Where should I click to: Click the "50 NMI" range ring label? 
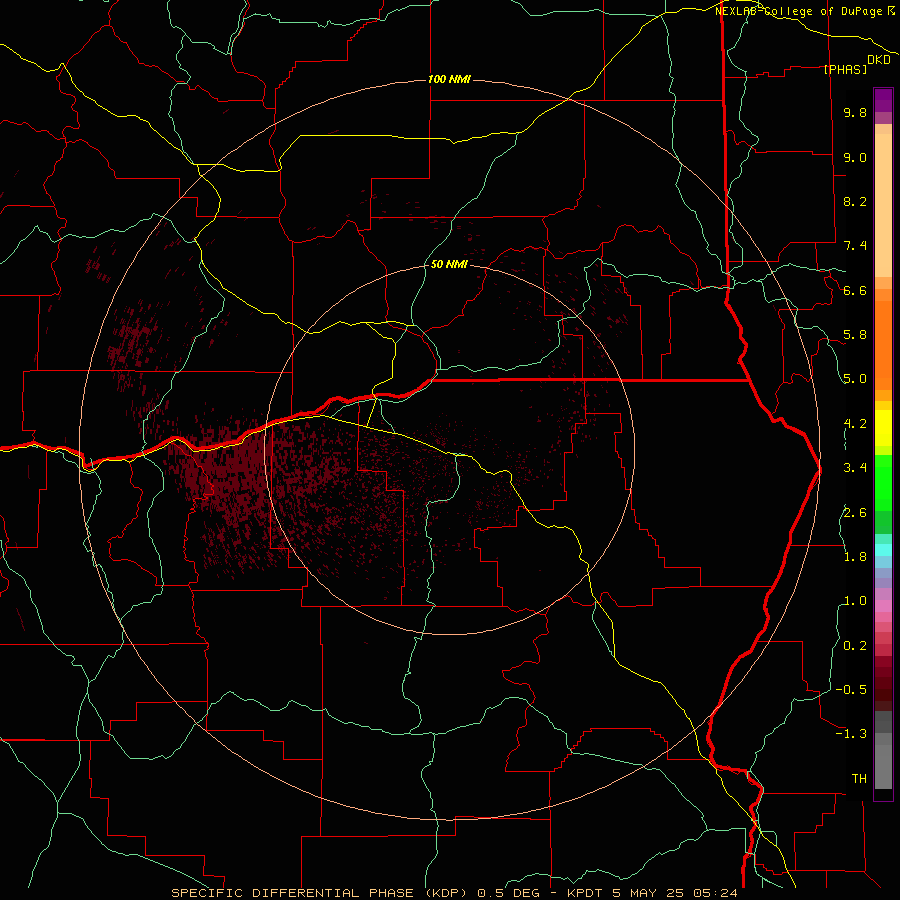(x=449, y=264)
